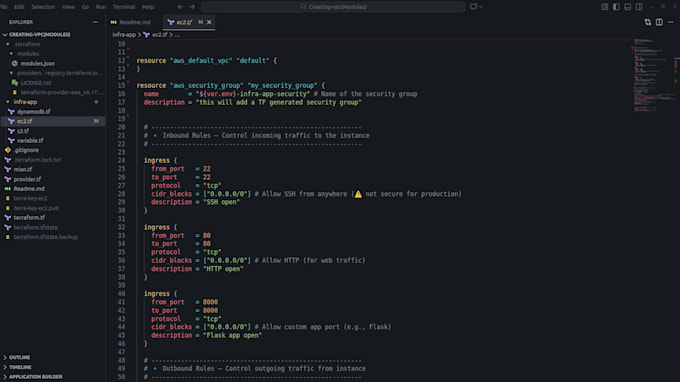This screenshot has width=680, height=382.
Task: Open the dropdown arrow next to the chat icon
Action: [x=481, y=7]
